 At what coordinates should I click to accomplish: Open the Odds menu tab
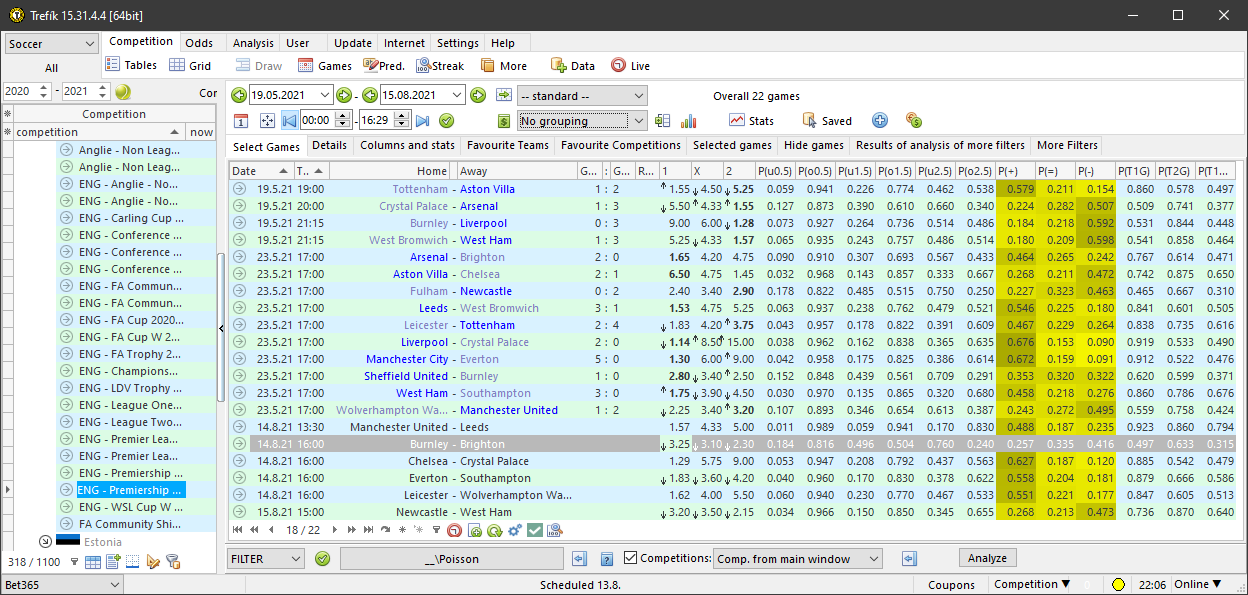(199, 43)
